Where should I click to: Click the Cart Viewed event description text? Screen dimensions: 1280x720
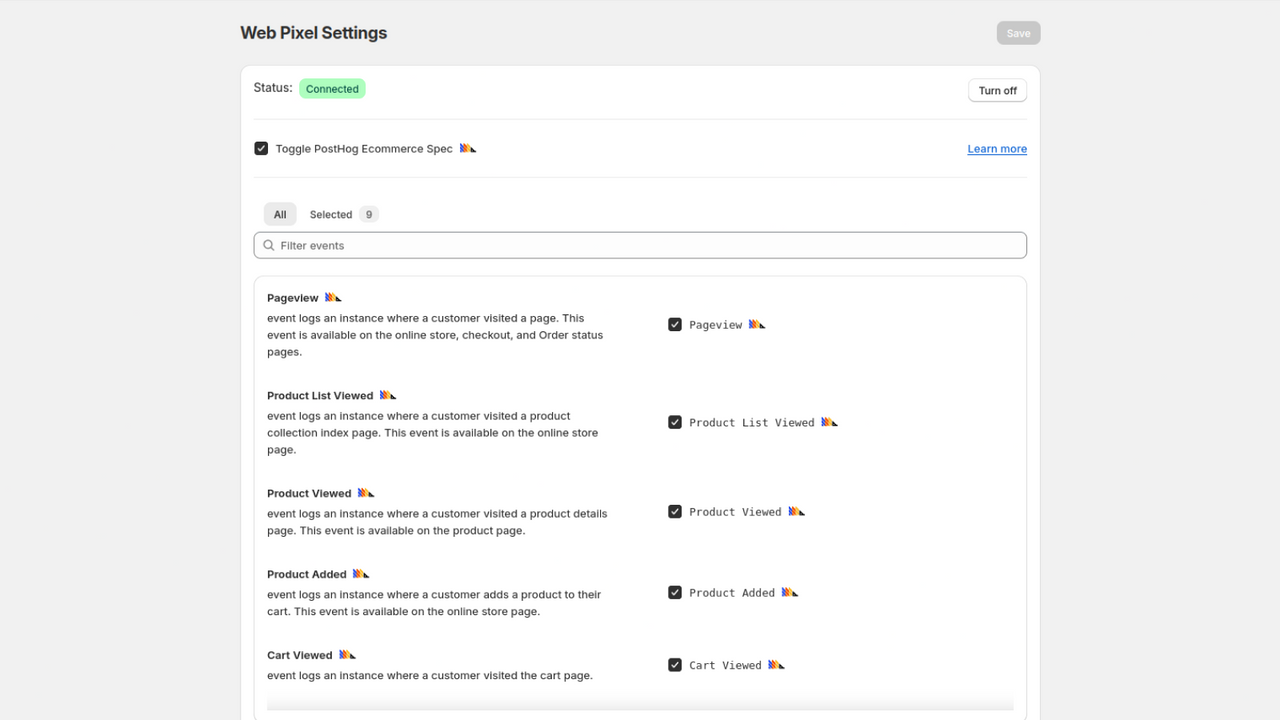(430, 676)
